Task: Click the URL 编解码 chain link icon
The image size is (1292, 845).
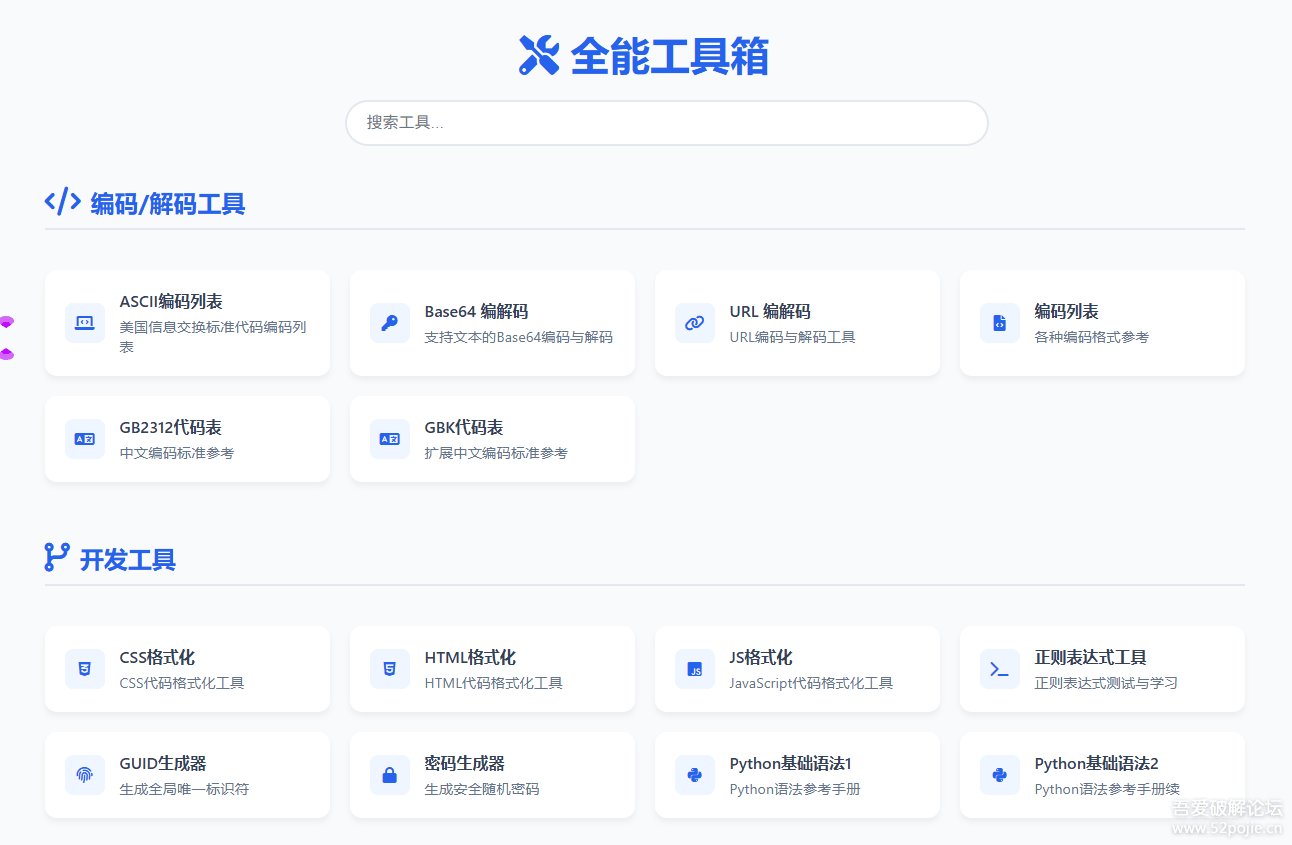Action: [x=695, y=323]
